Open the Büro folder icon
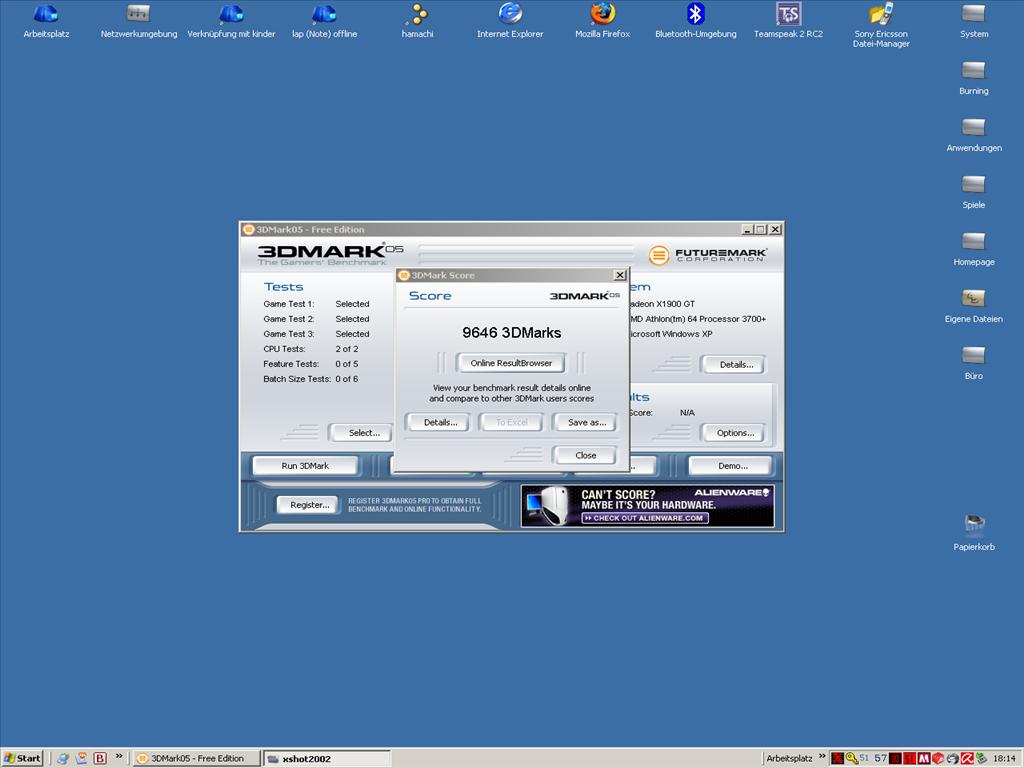The height and width of the screenshot is (768, 1024). click(974, 362)
